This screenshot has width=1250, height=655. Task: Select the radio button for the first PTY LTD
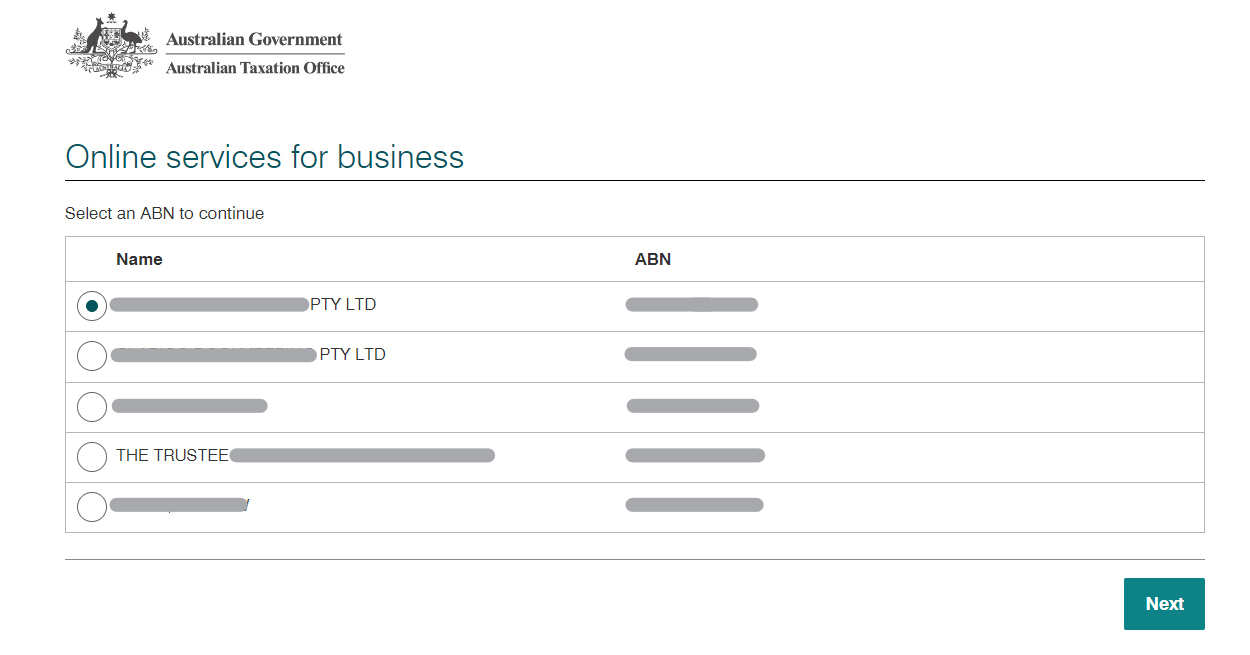click(x=91, y=305)
